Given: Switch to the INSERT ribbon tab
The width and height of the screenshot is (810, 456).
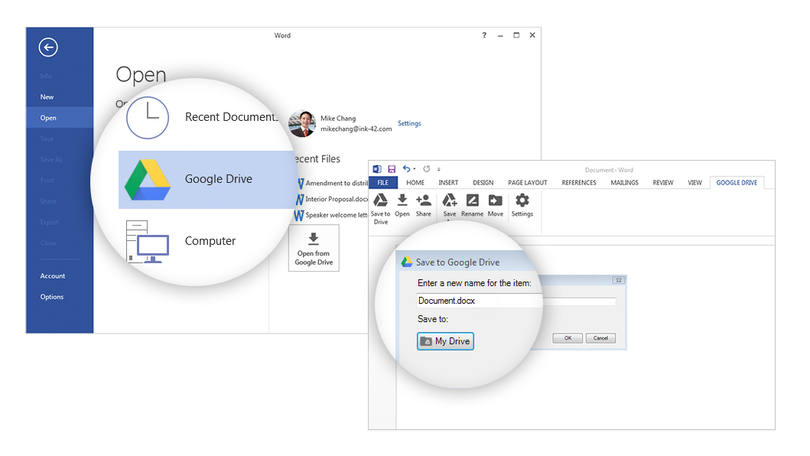Looking at the screenshot, I should point(448,183).
